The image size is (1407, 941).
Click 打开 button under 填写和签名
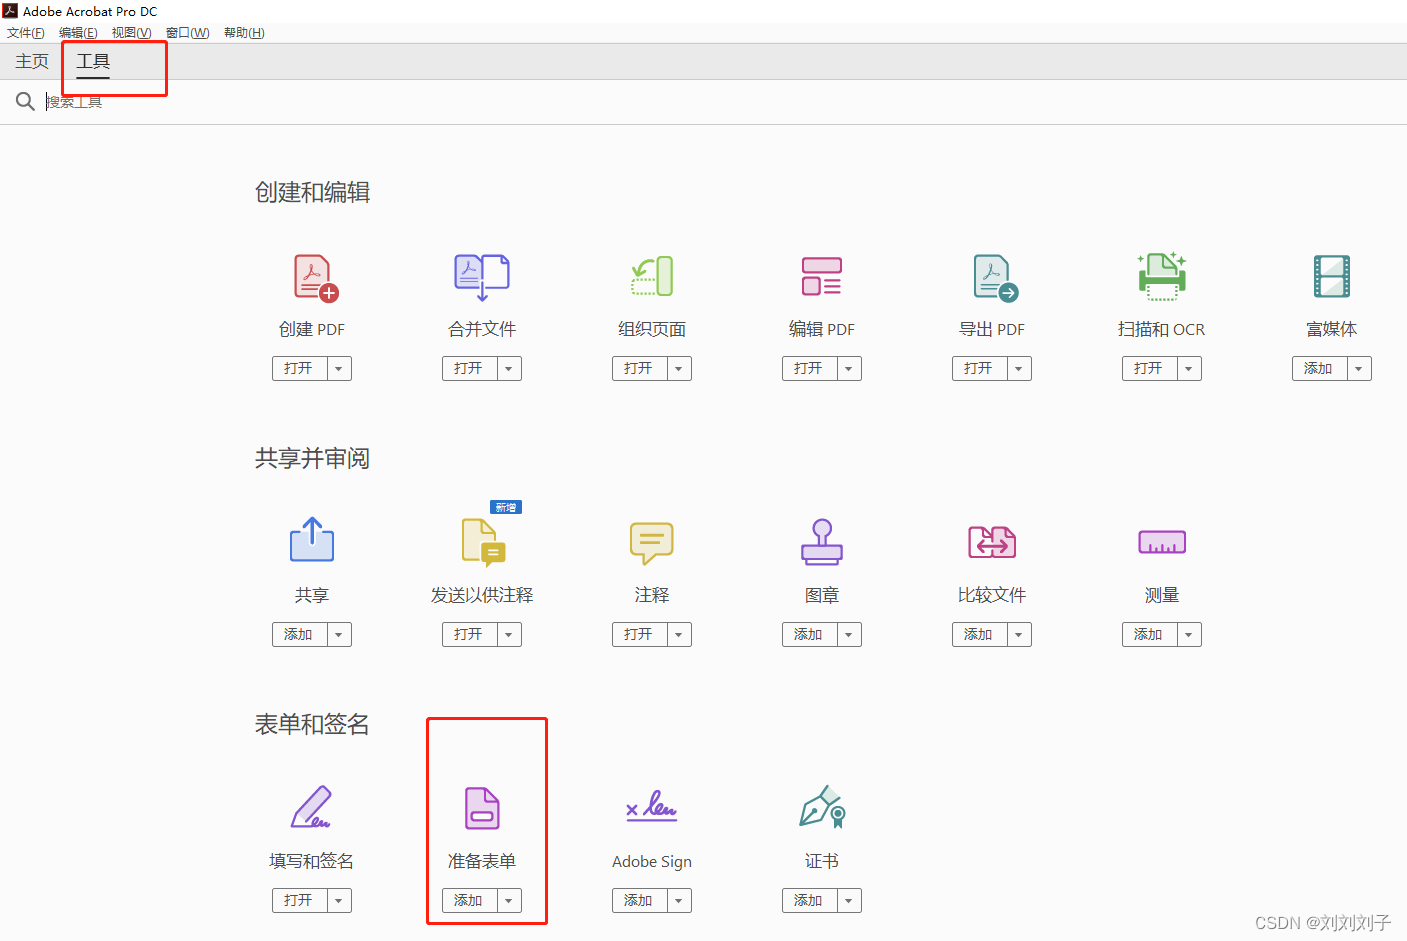300,900
